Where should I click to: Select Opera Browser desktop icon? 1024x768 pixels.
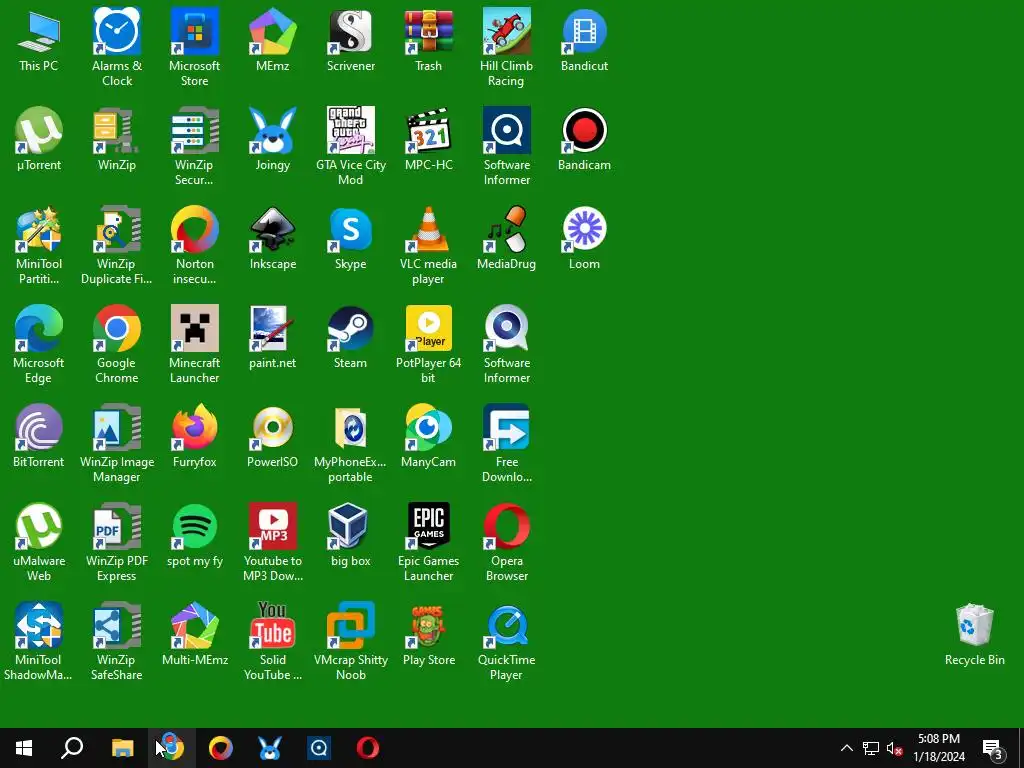coord(506,542)
